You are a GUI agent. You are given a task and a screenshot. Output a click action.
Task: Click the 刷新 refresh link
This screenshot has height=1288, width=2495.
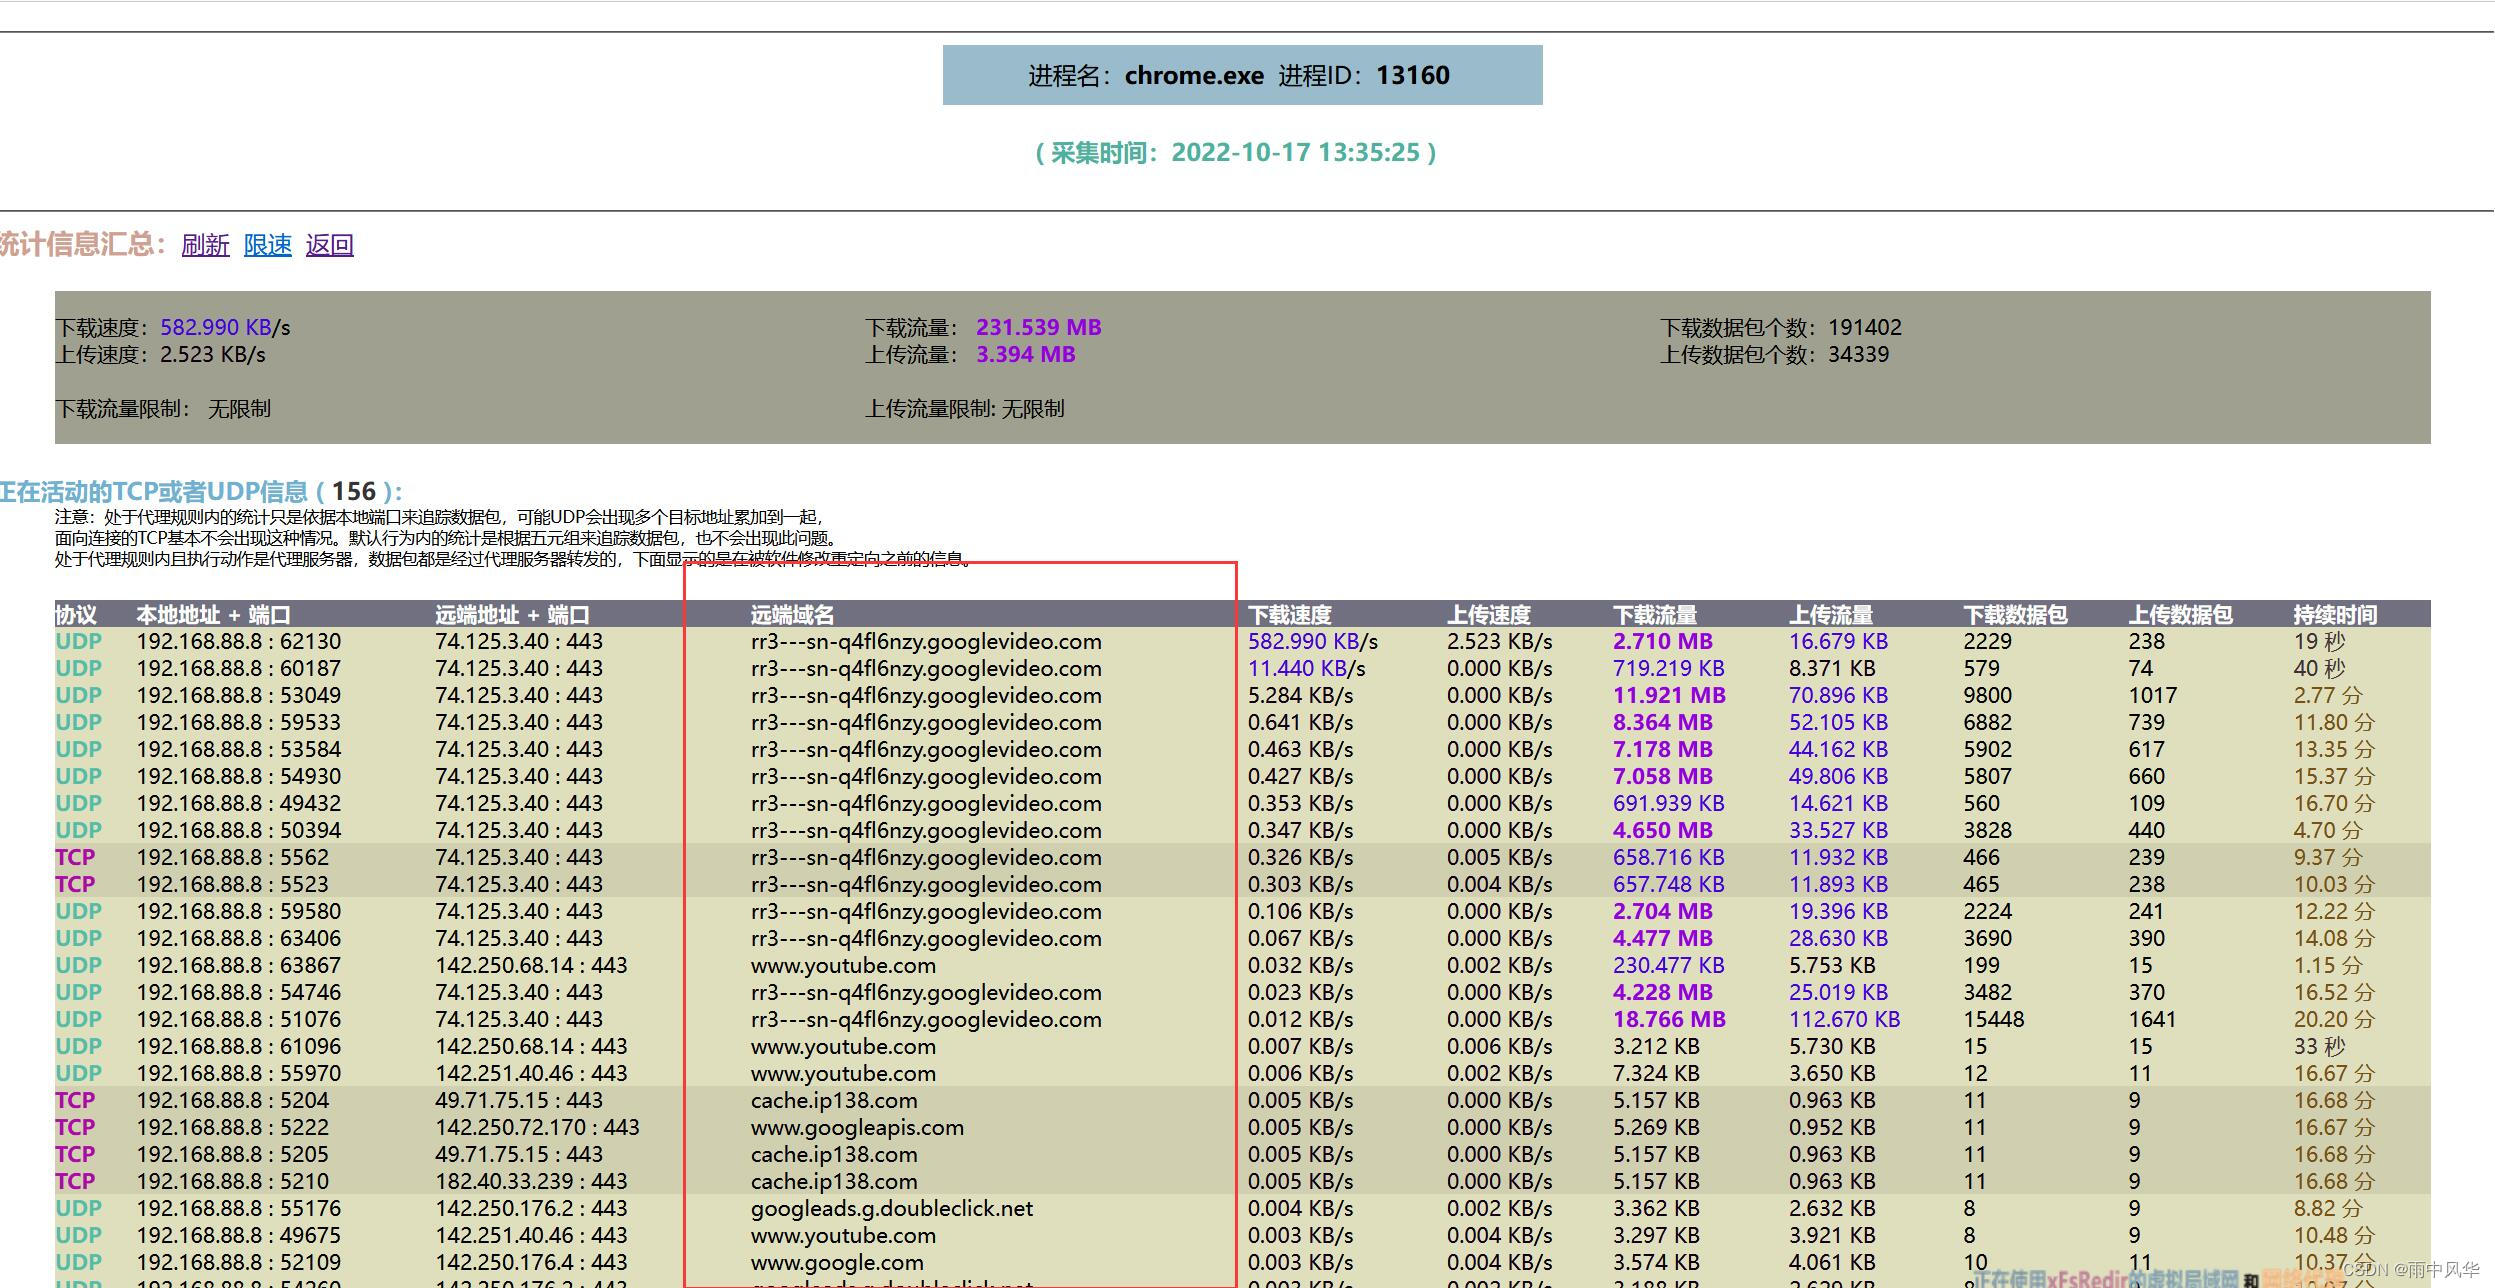click(x=205, y=245)
